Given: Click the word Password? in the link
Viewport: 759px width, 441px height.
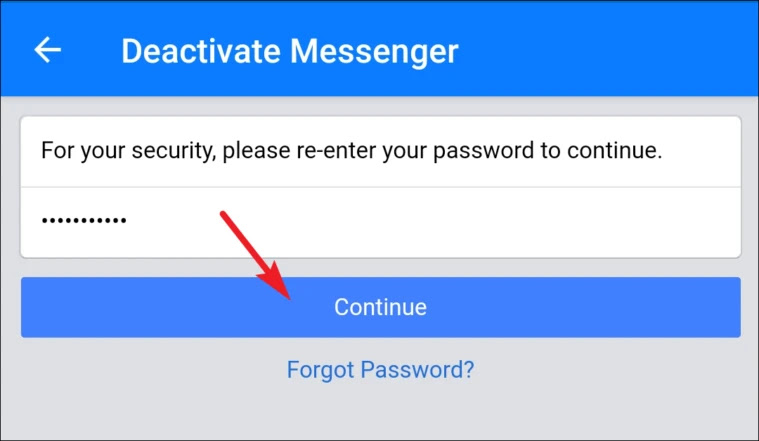Looking at the screenshot, I should click(x=417, y=370).
